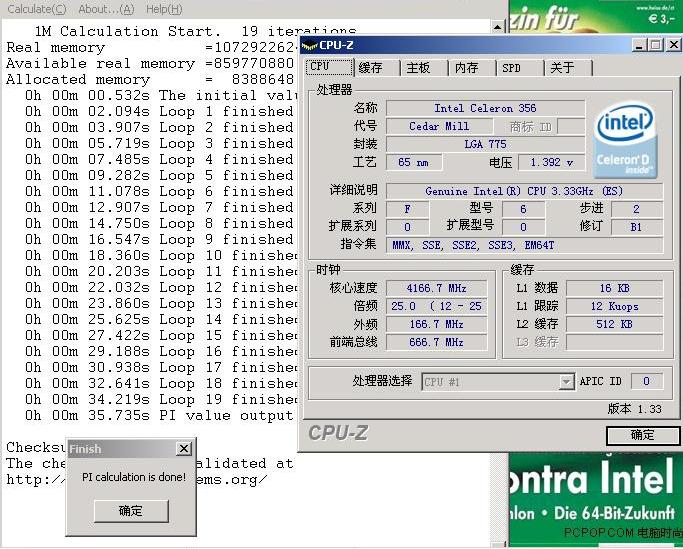683x549 pixels.
Task: Click the 型号 model value 6
Action: pyautogui.click(x=523, y=209)
